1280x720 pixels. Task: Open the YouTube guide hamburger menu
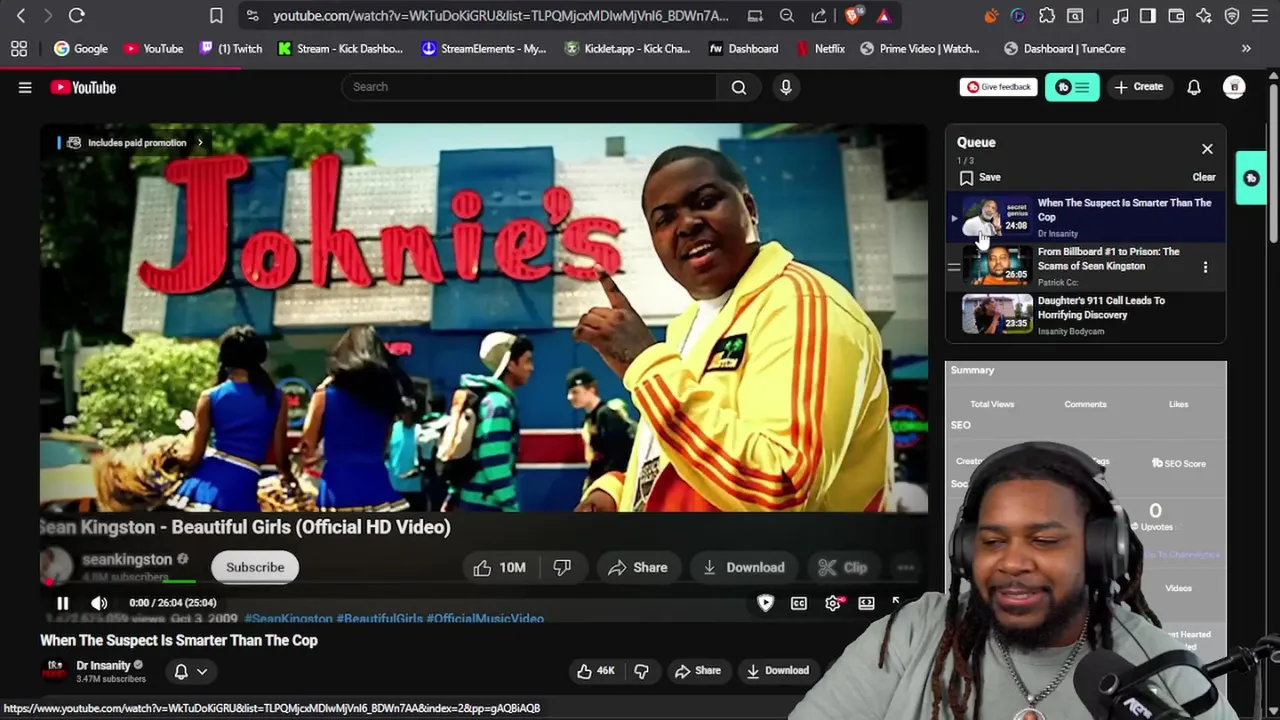click(x=25, y=88)
